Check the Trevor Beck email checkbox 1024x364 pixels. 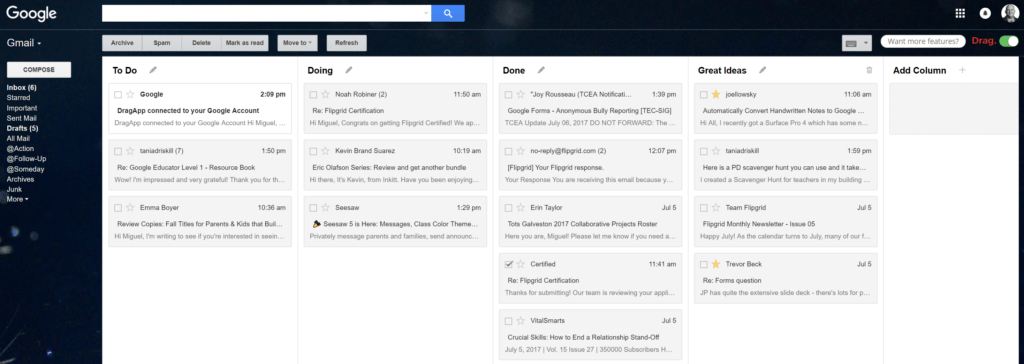coord(704,264)
